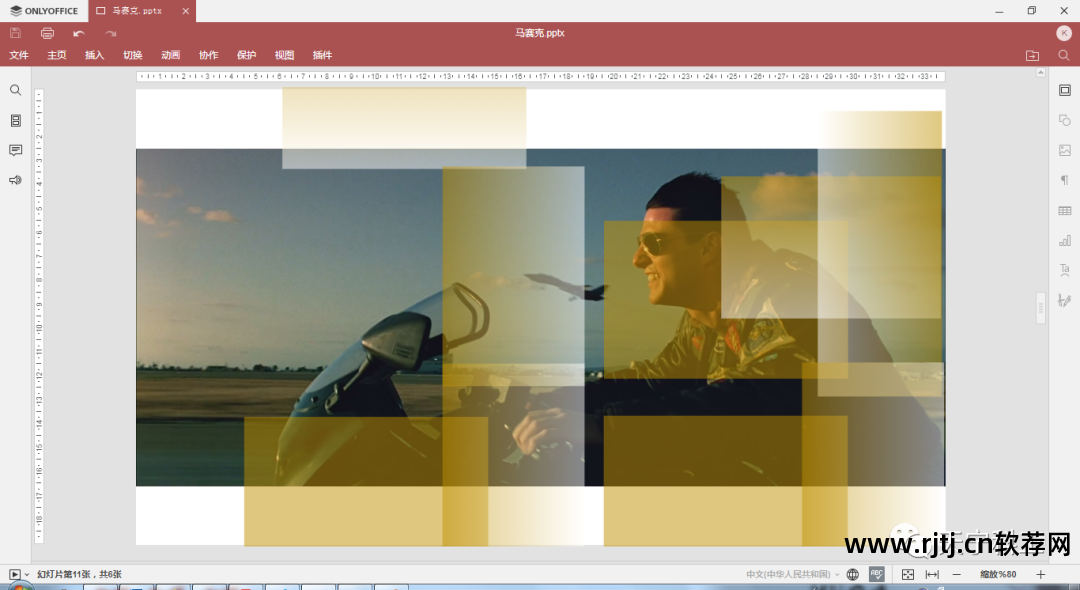This screenshot has width=1080, height=590.
Task: Open the comments panel
Action: 15,150
